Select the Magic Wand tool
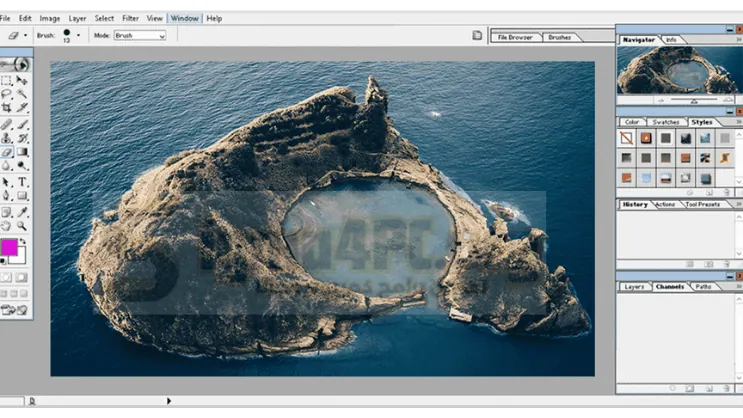Screen dimensions: 743x418 (22, 94)
